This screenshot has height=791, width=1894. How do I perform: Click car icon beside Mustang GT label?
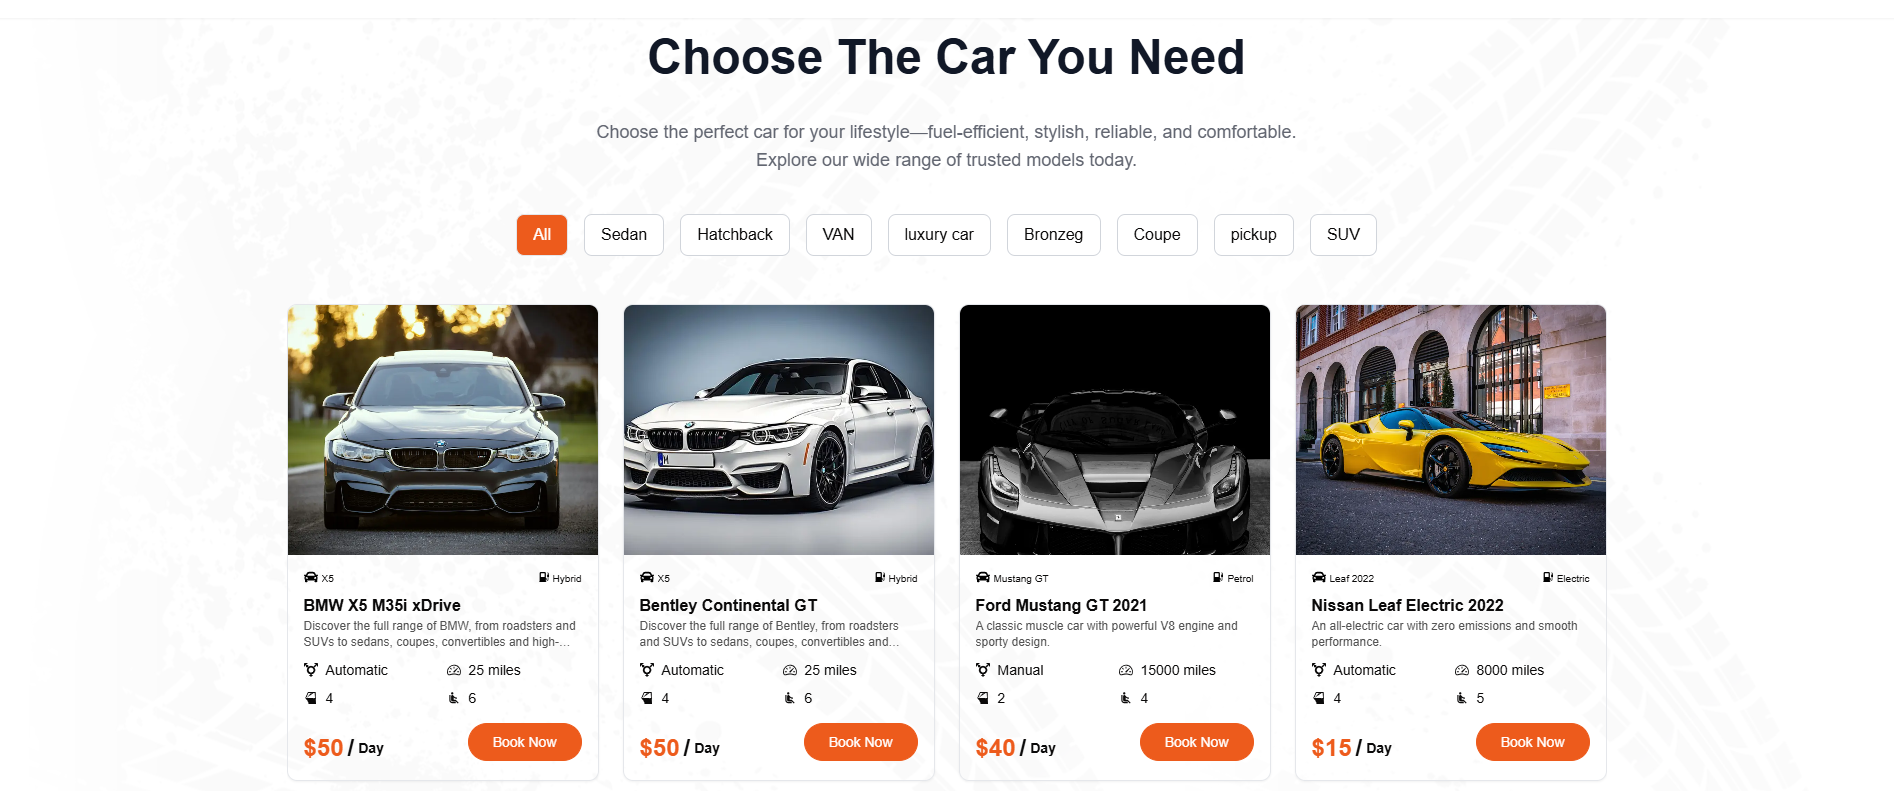click(x=983, y=577)
